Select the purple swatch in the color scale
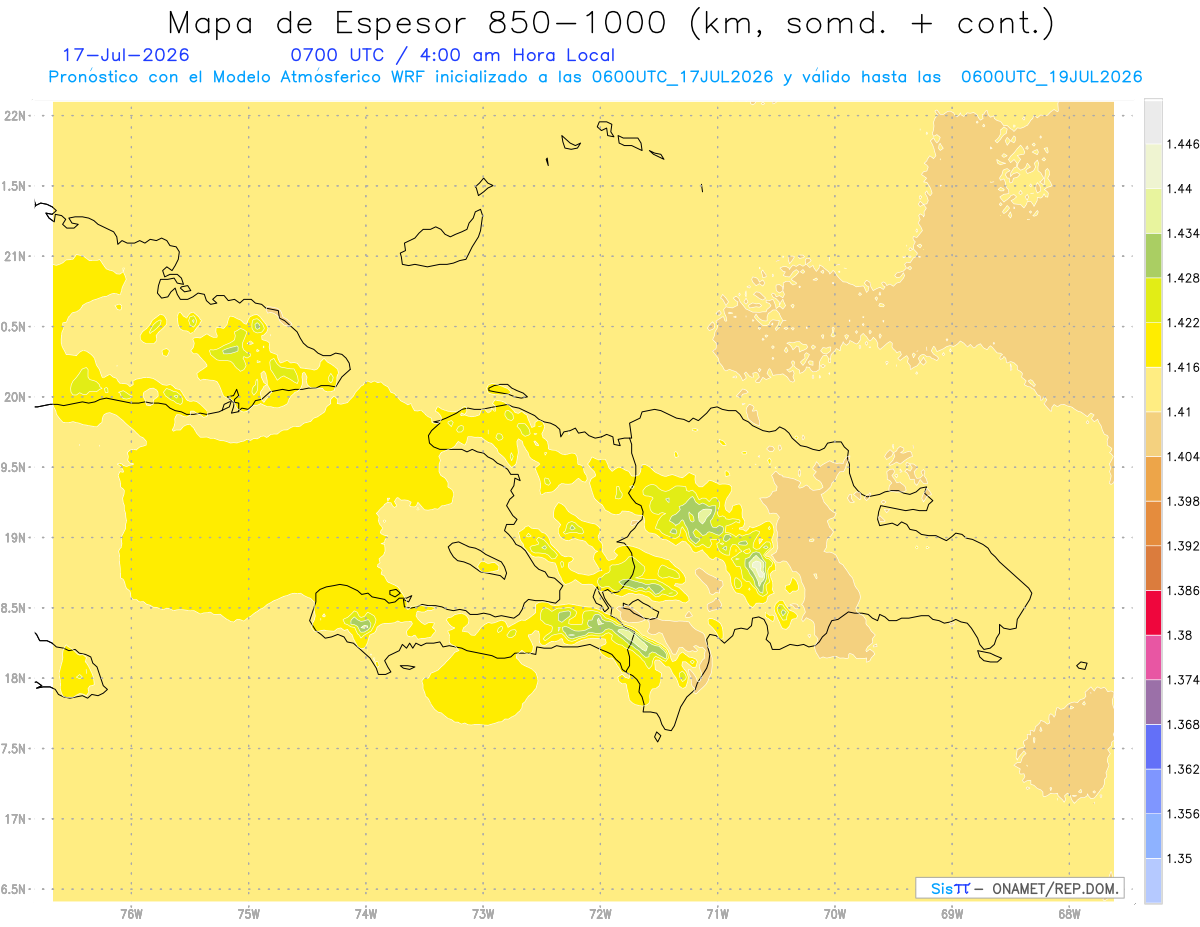 (1153, 702)
